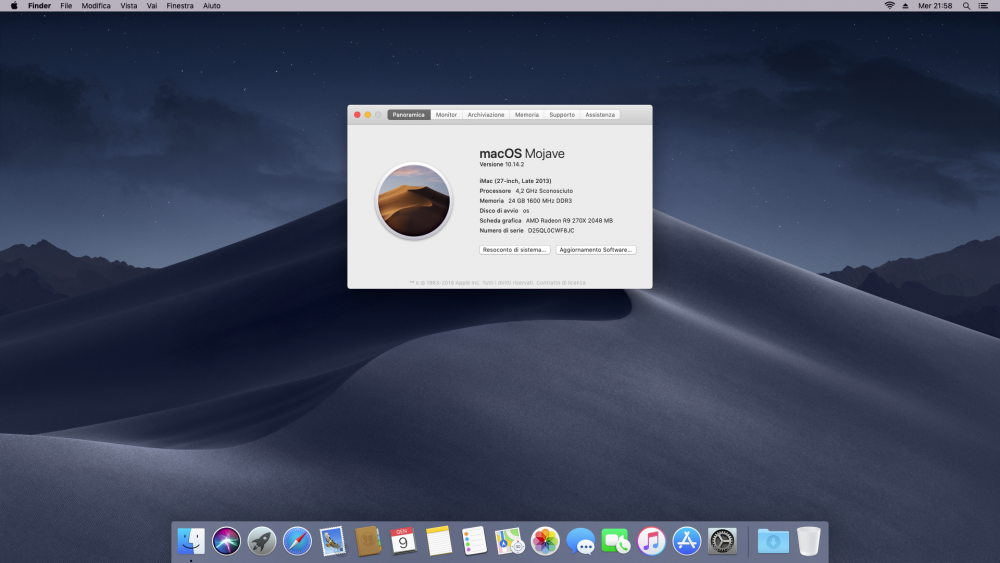Screen dimensions: 1000x563
Task: Click the Versione 10.14.2 text
Action: [x=502, y=165]
